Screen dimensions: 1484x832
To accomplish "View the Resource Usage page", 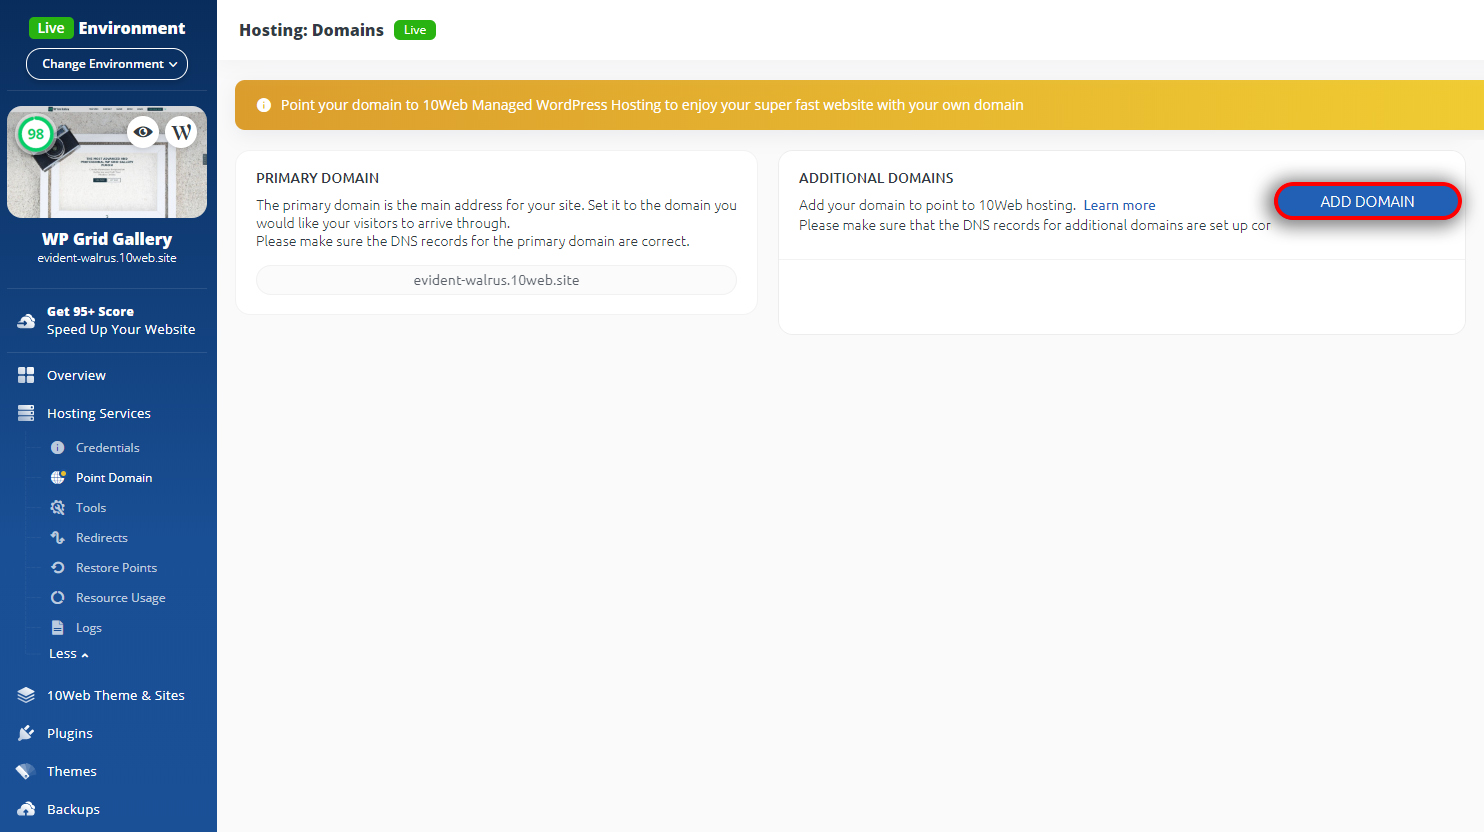I will point(121,598).
